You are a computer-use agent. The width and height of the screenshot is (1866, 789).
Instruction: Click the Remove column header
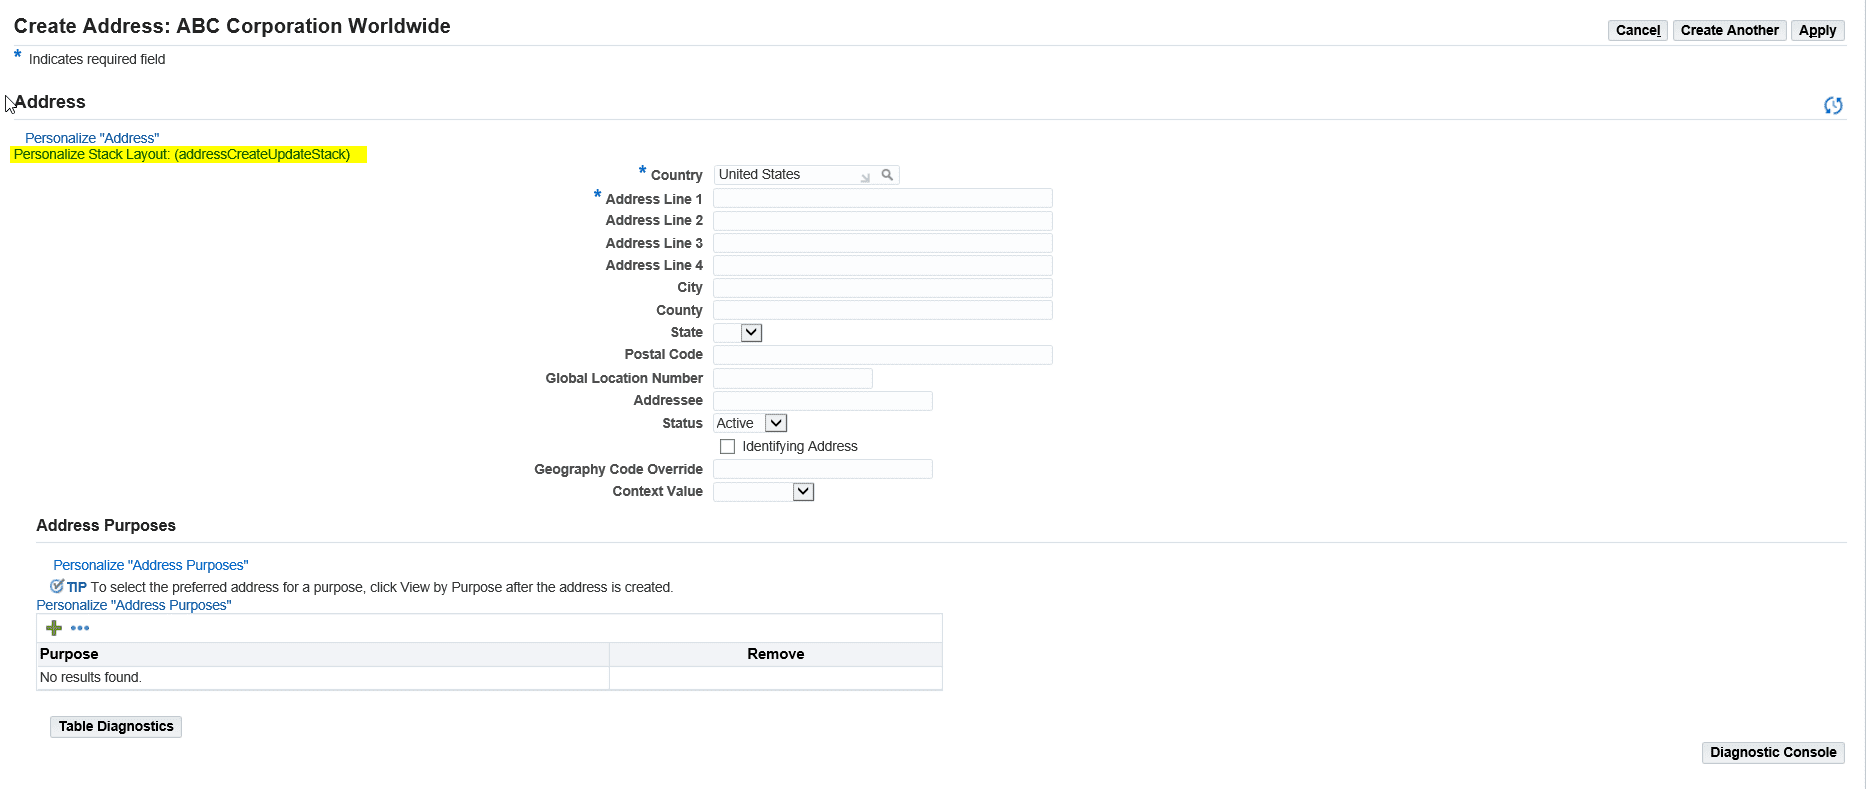[776, 654]
